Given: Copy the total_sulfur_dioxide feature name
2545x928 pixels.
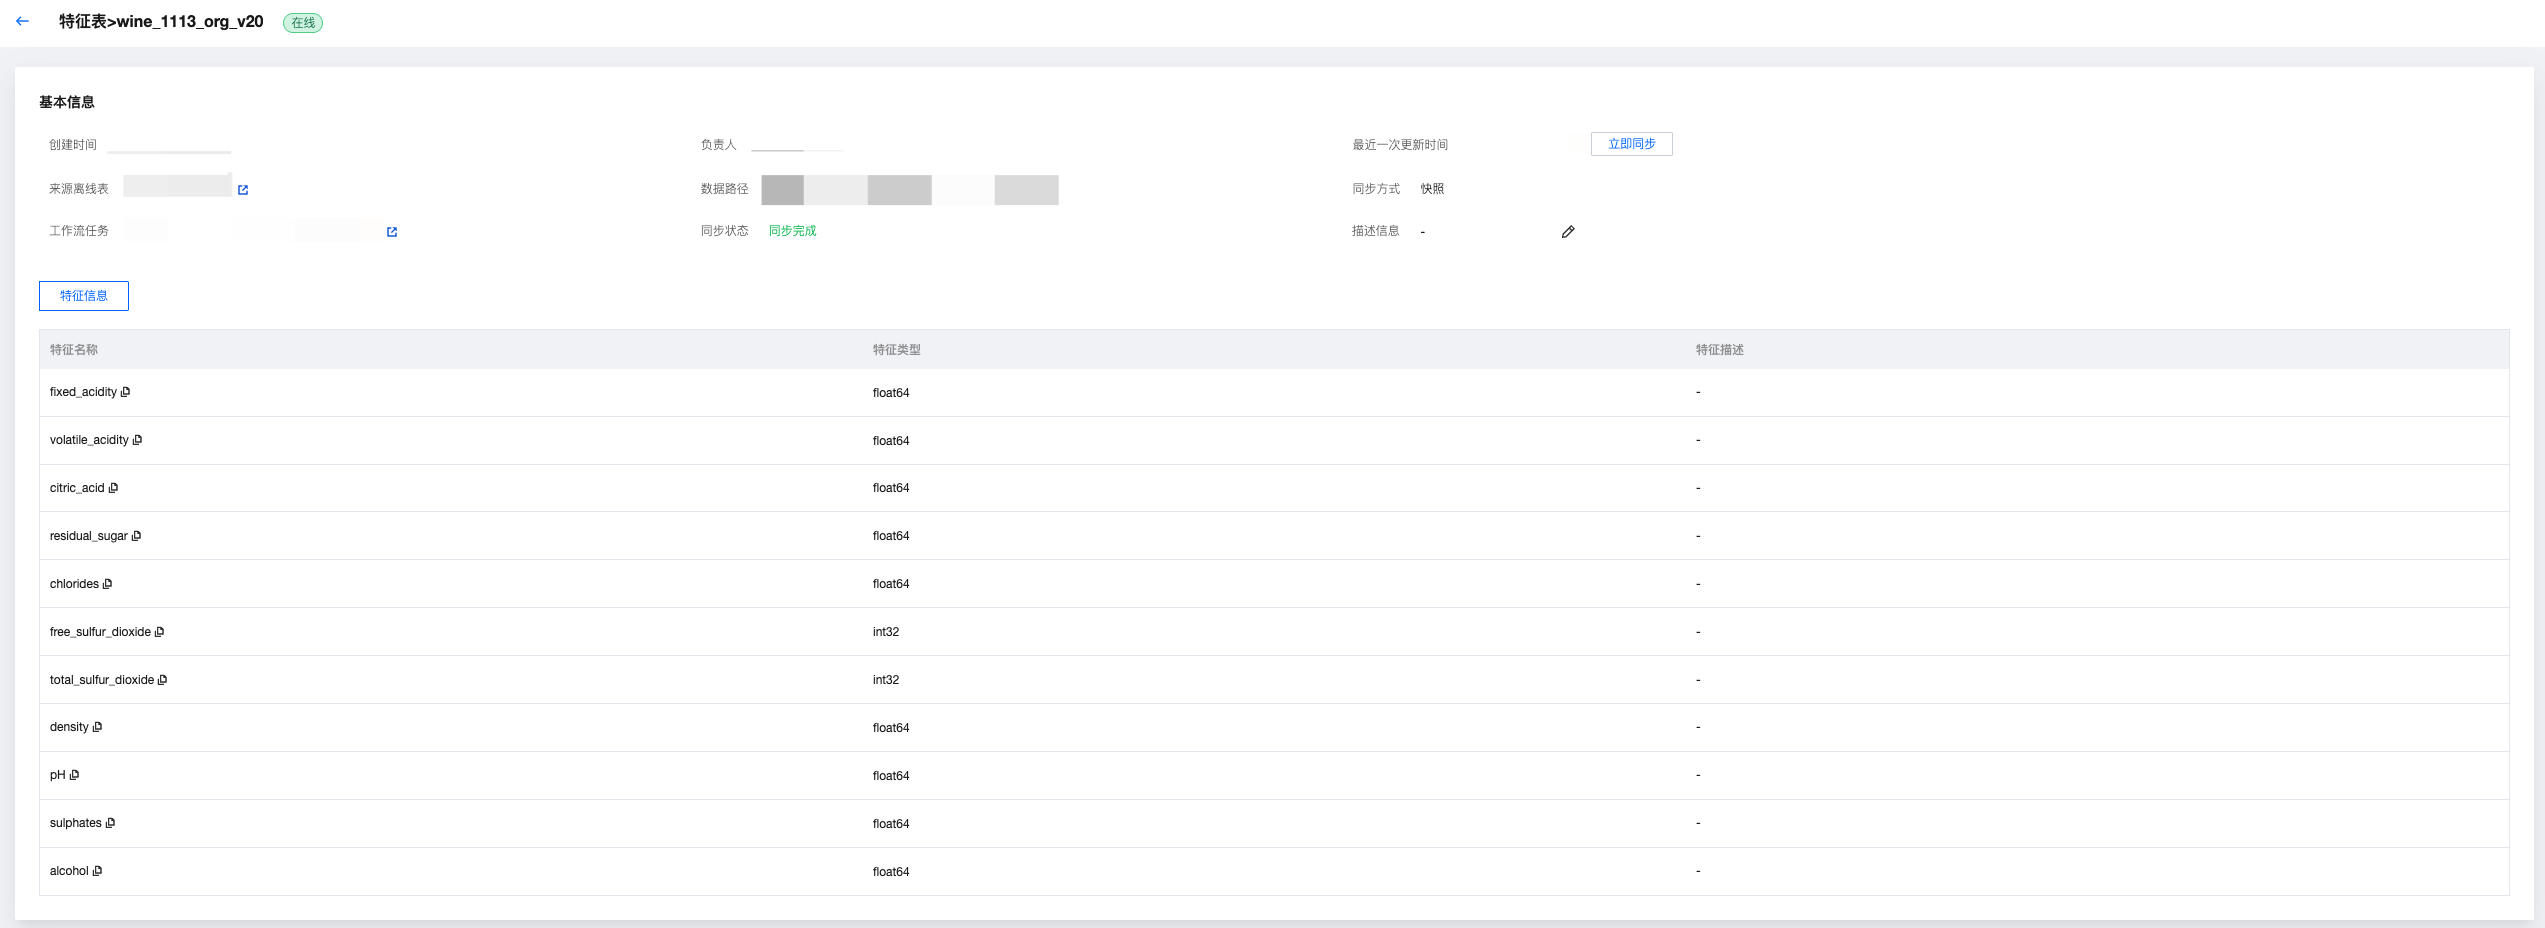Looking at the screenshot, I should [163, 680].
